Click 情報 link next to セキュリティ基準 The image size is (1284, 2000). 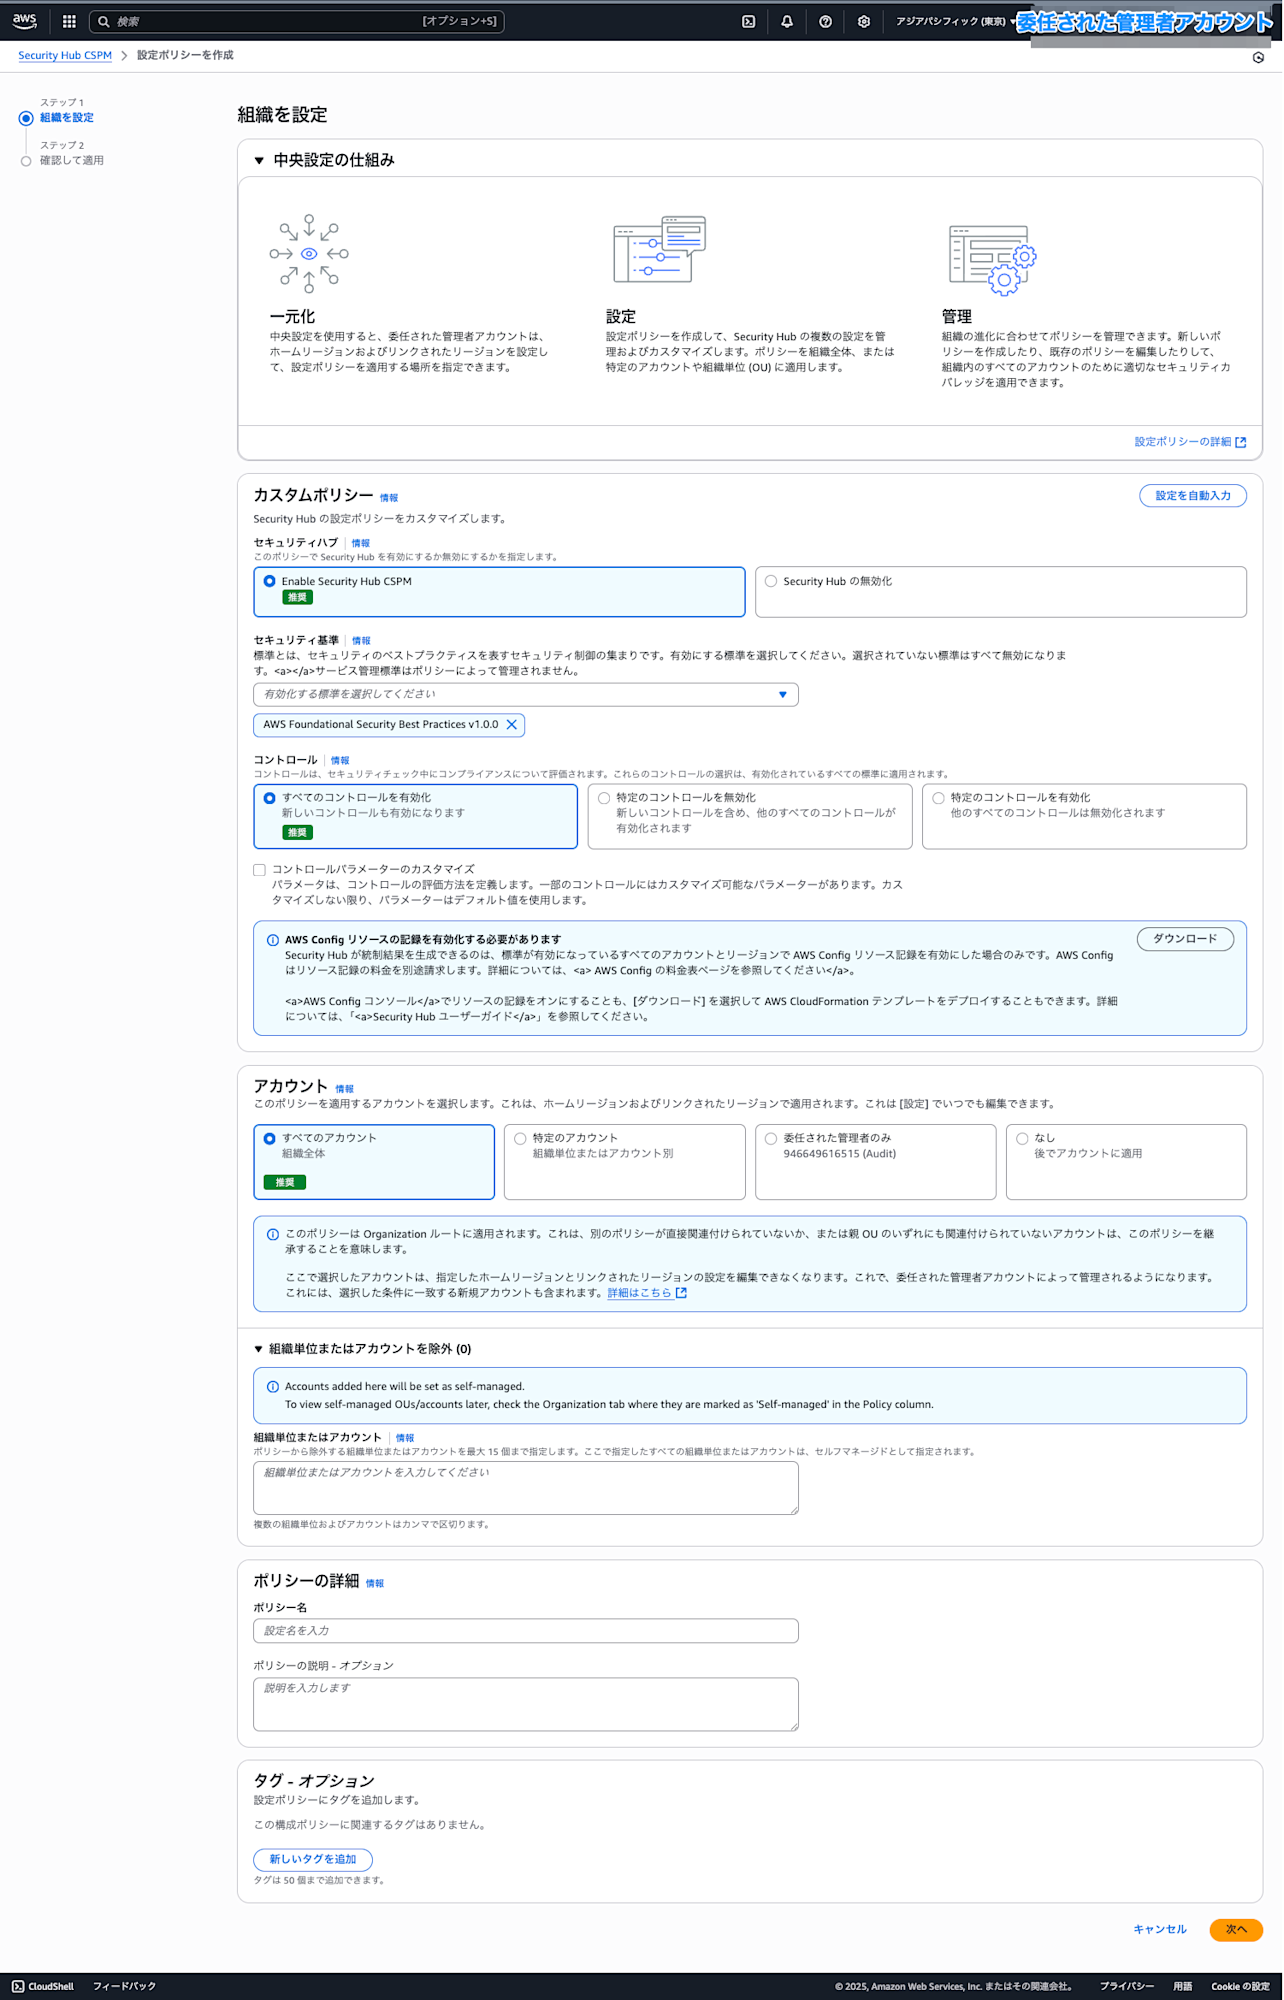[362, 641]
